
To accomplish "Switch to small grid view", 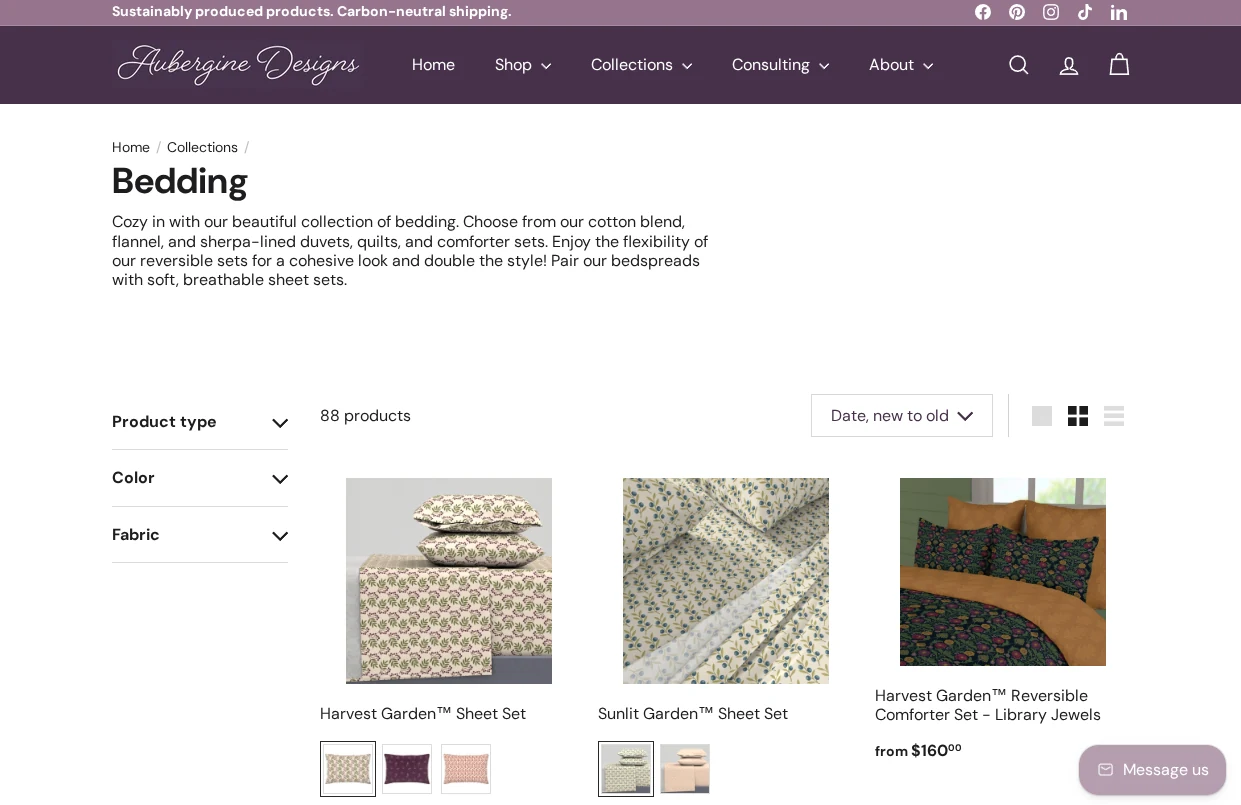I will click(1078, 416).
